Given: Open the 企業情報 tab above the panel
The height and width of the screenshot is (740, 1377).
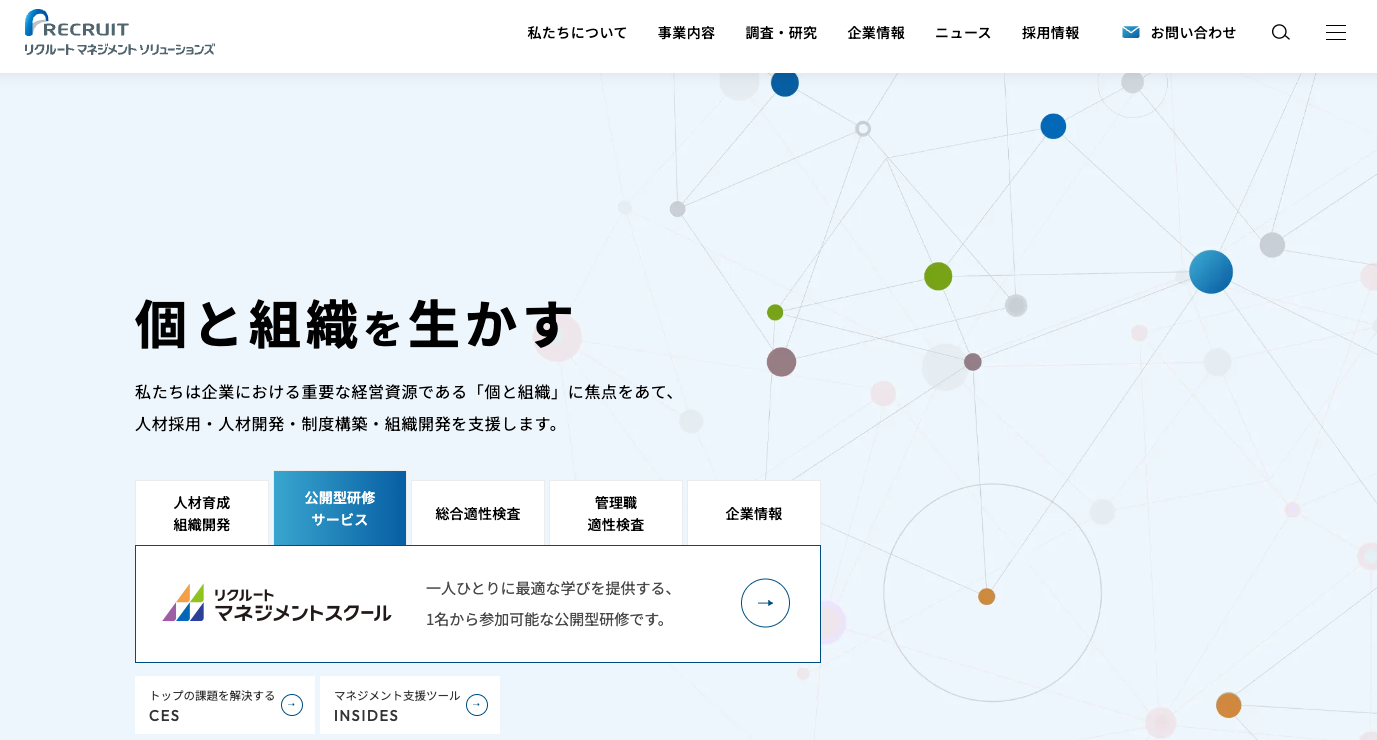Looking at the screenshot, I should (x=754, y=513).
